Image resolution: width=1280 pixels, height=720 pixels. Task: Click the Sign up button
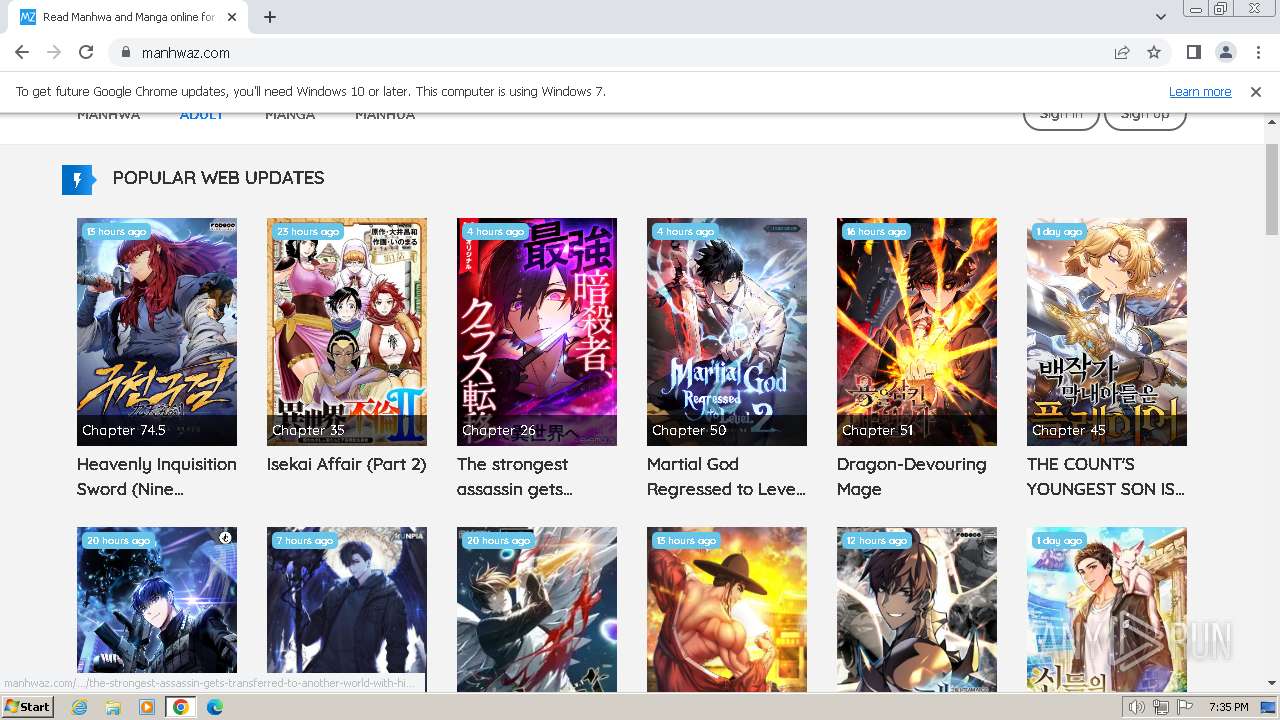tap(1145, 118)
